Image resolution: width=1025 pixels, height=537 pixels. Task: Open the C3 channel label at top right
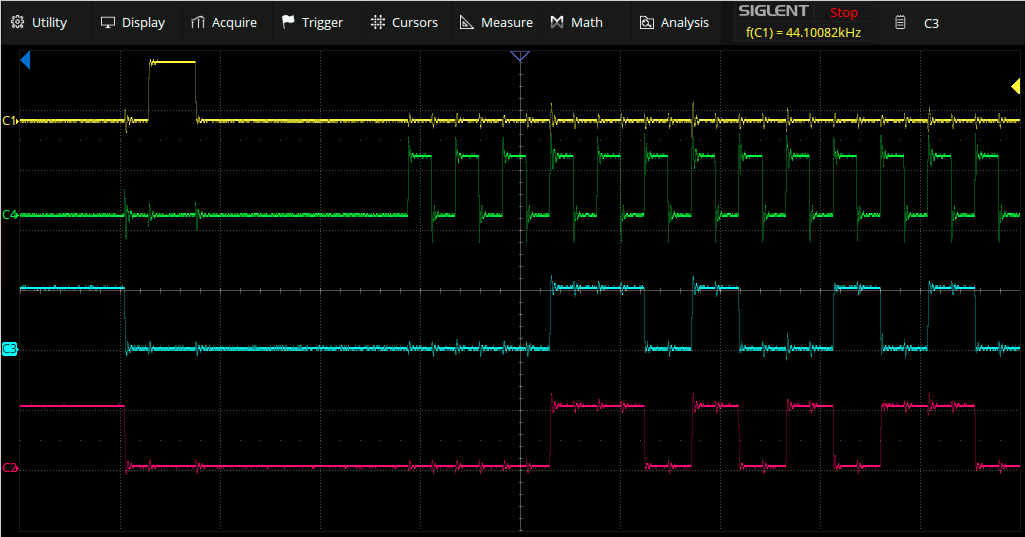pos(931,22)
